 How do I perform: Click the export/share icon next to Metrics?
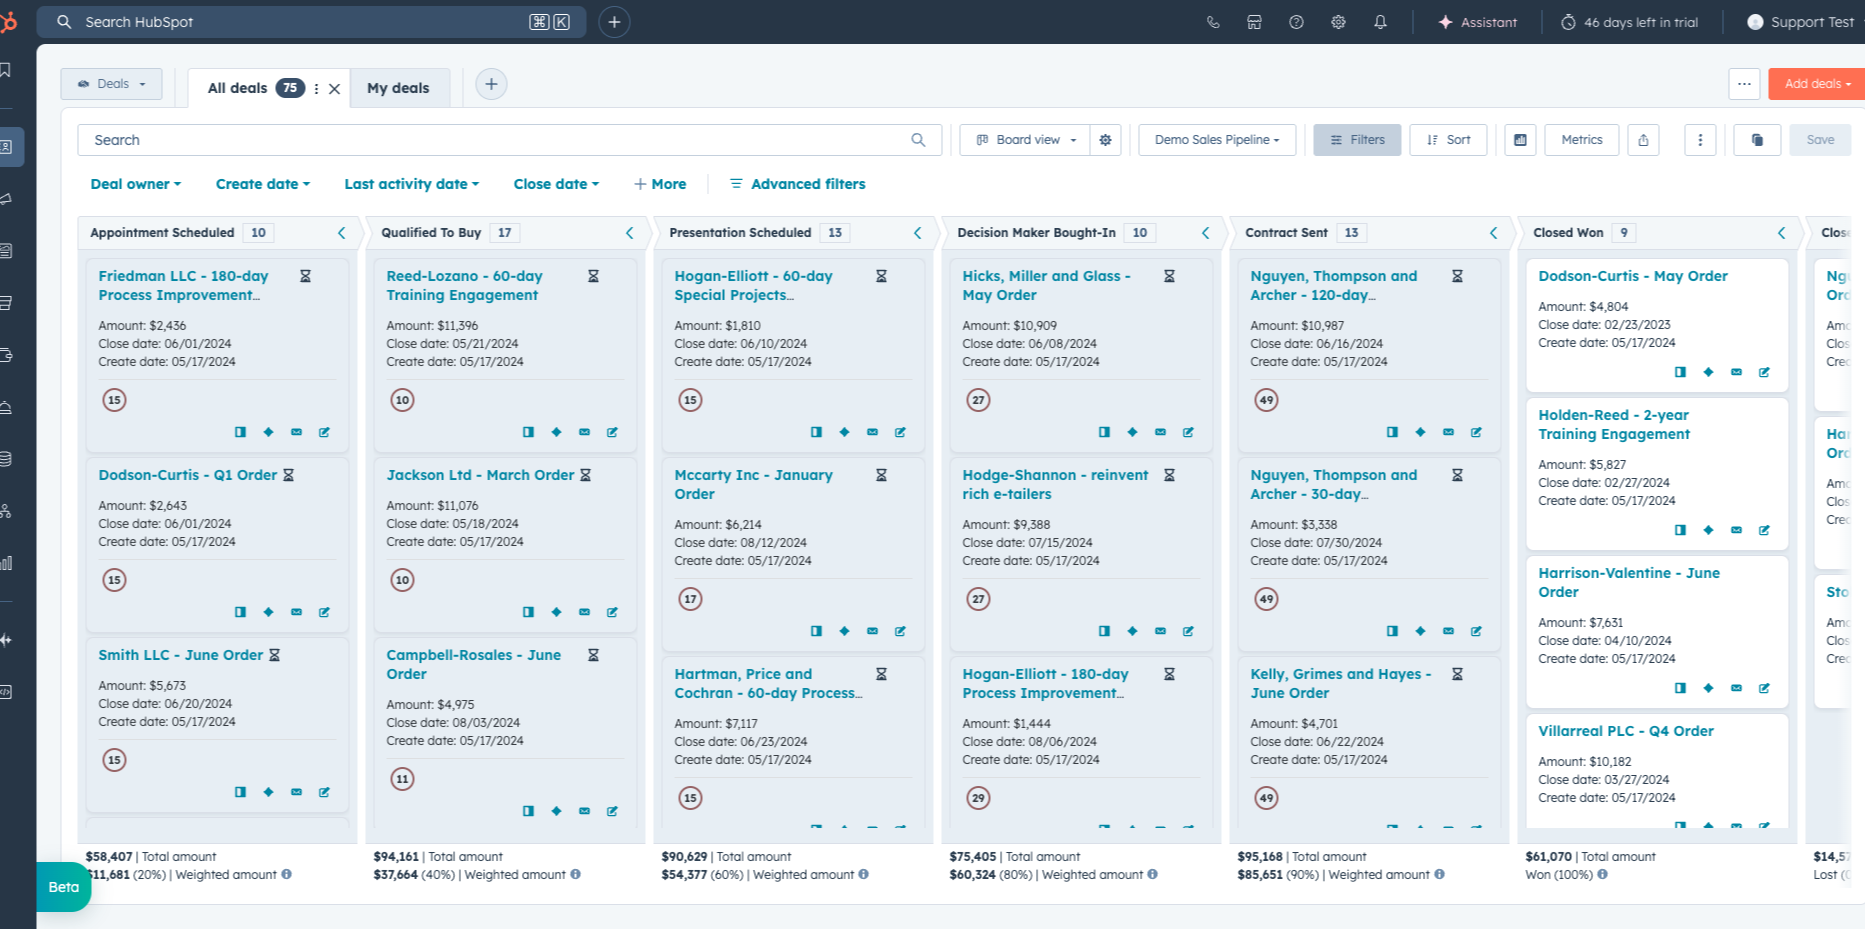(1643, 140)
